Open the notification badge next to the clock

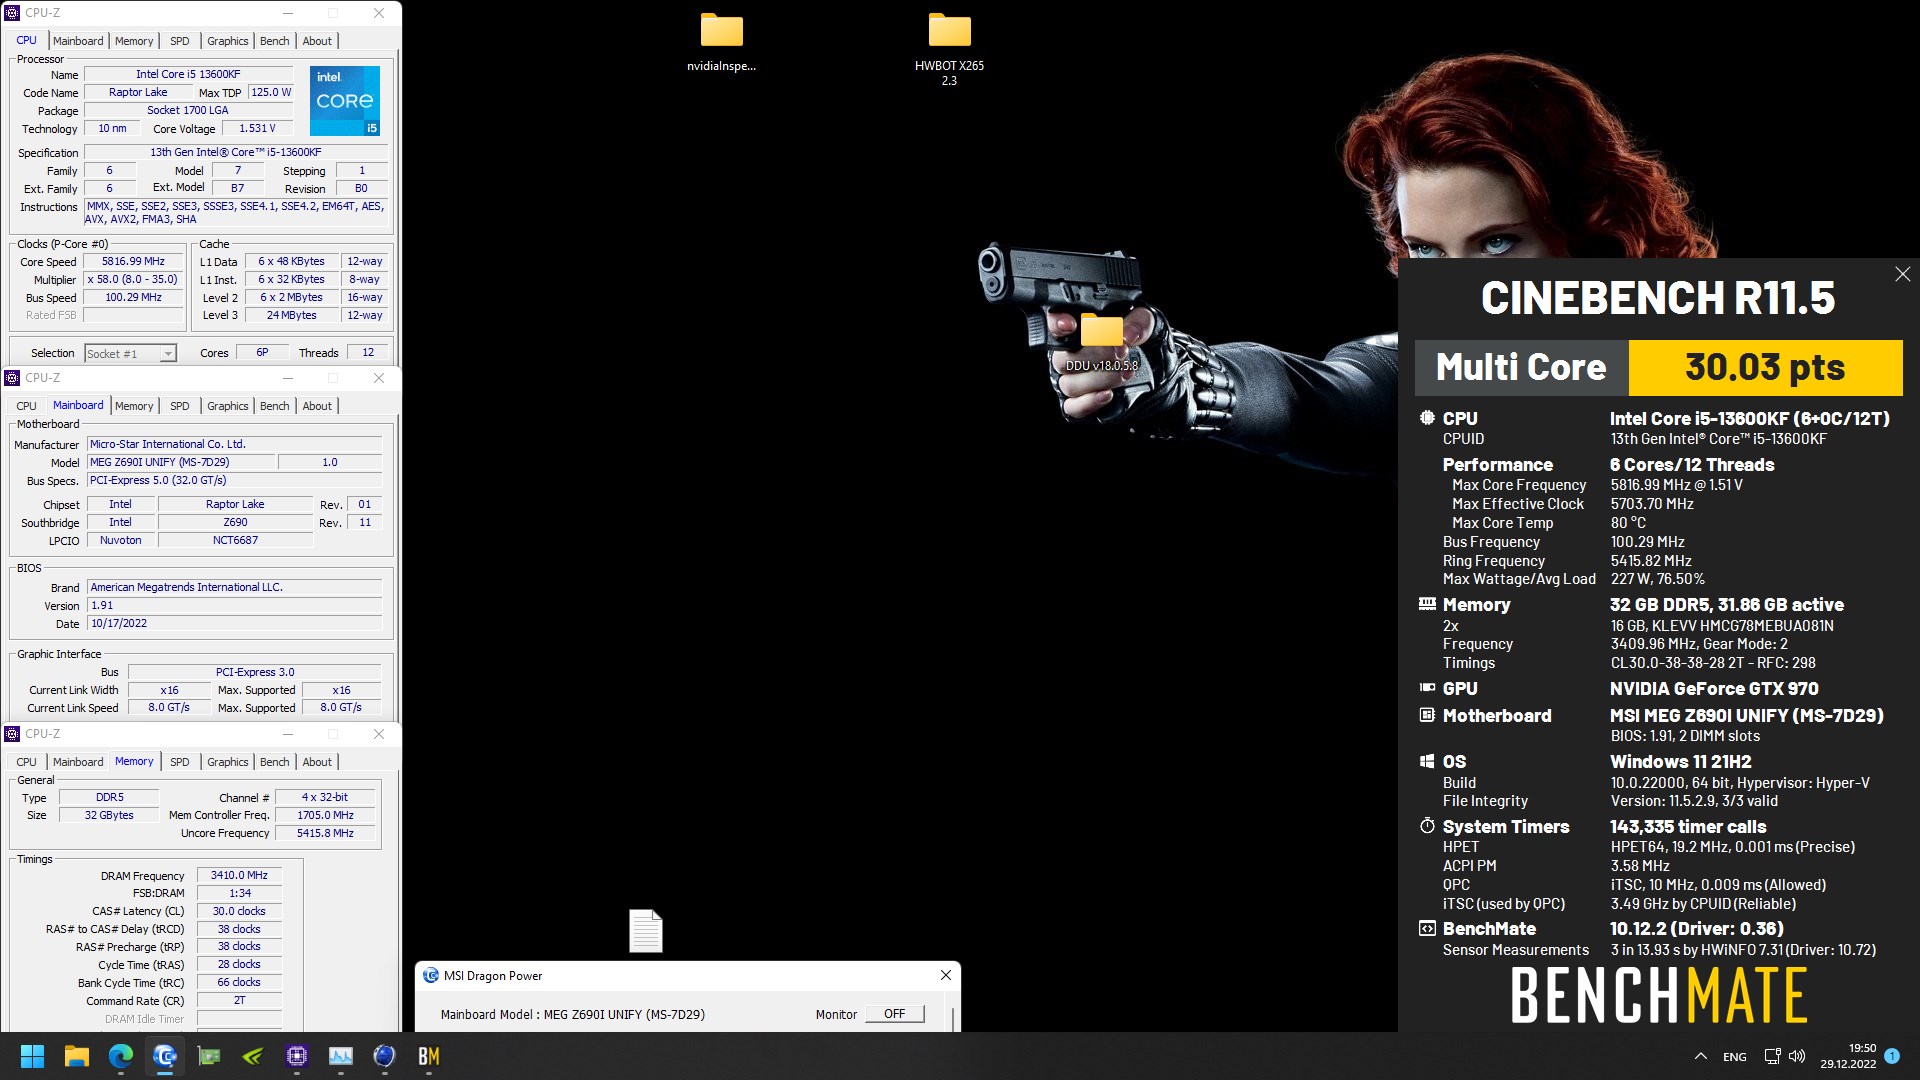1892,1056
